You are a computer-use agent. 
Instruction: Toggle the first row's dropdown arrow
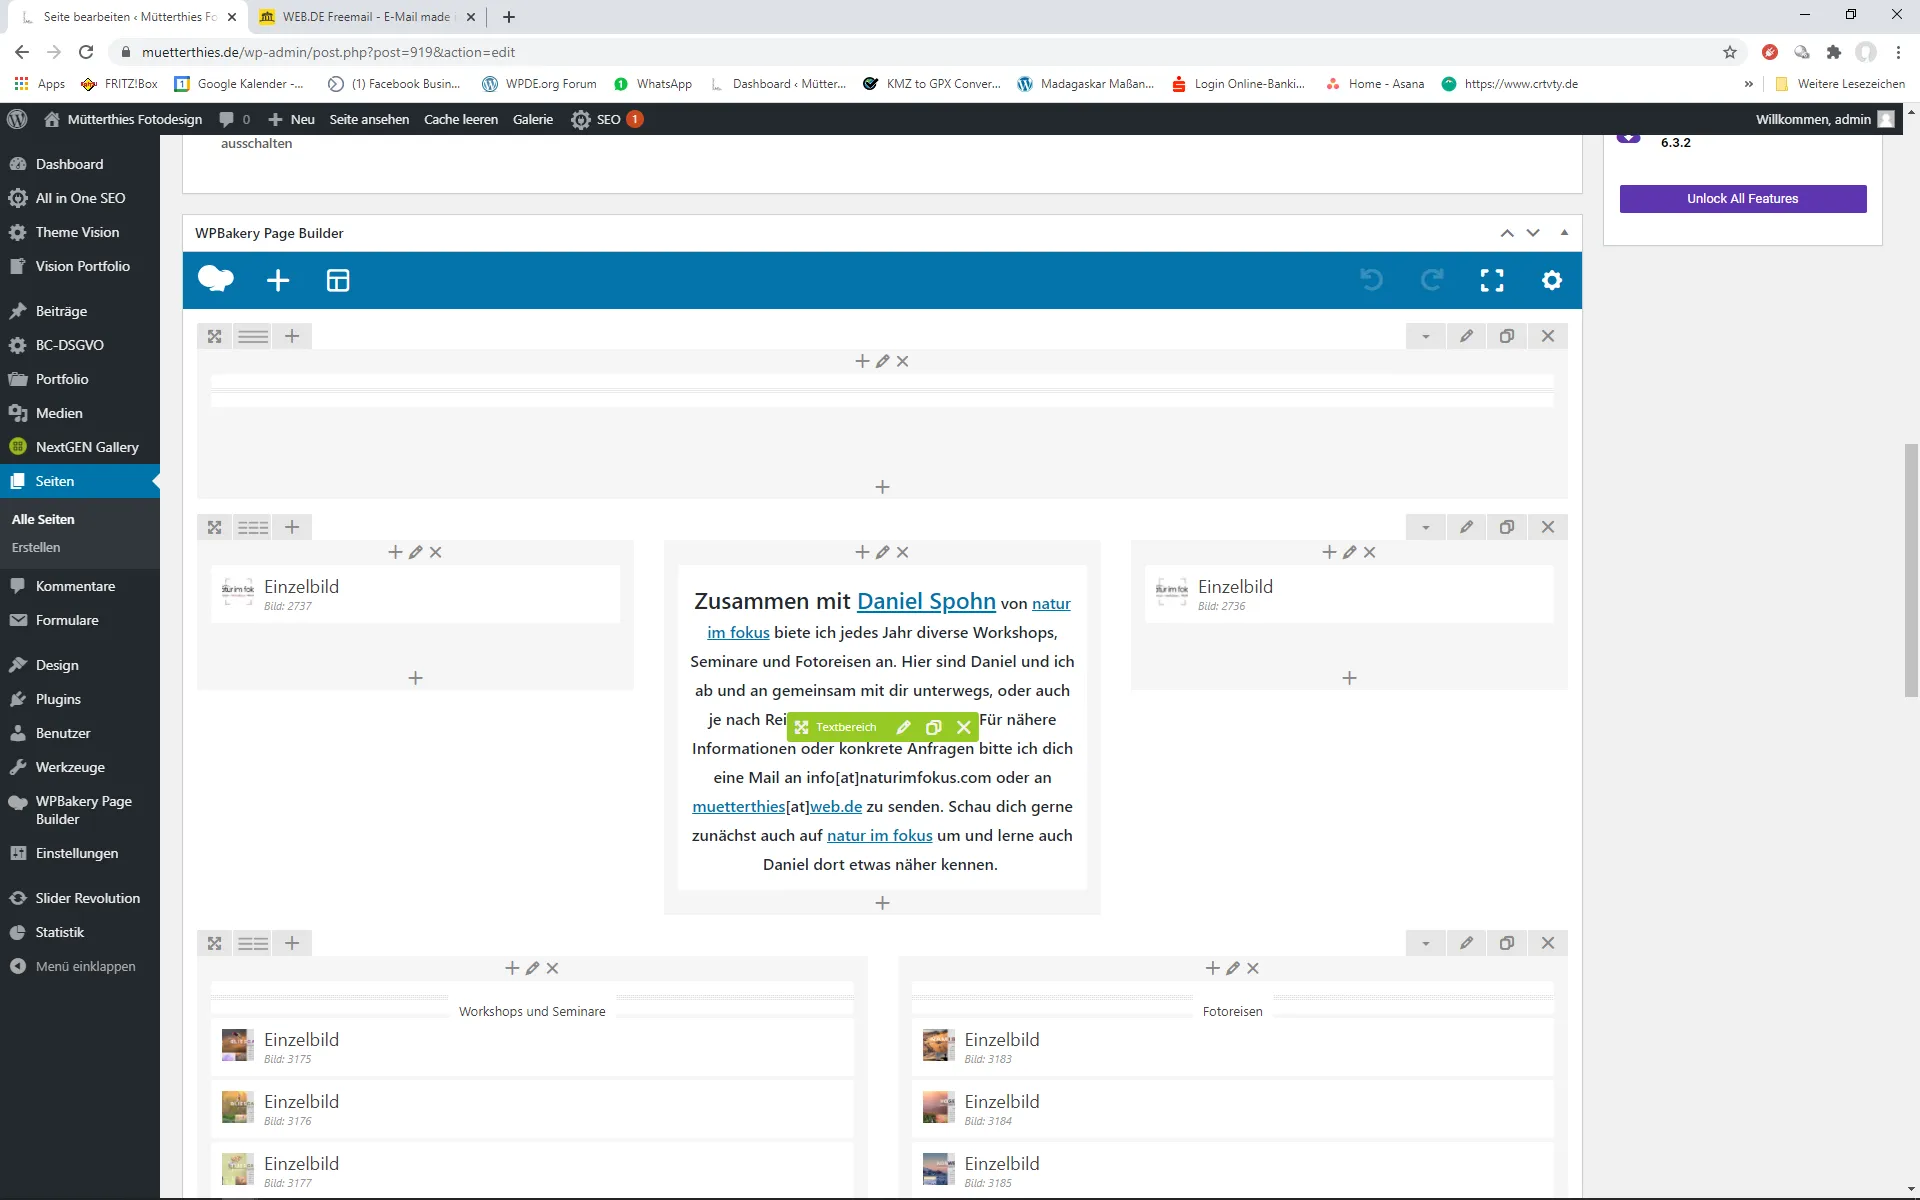click(1426, 337)
